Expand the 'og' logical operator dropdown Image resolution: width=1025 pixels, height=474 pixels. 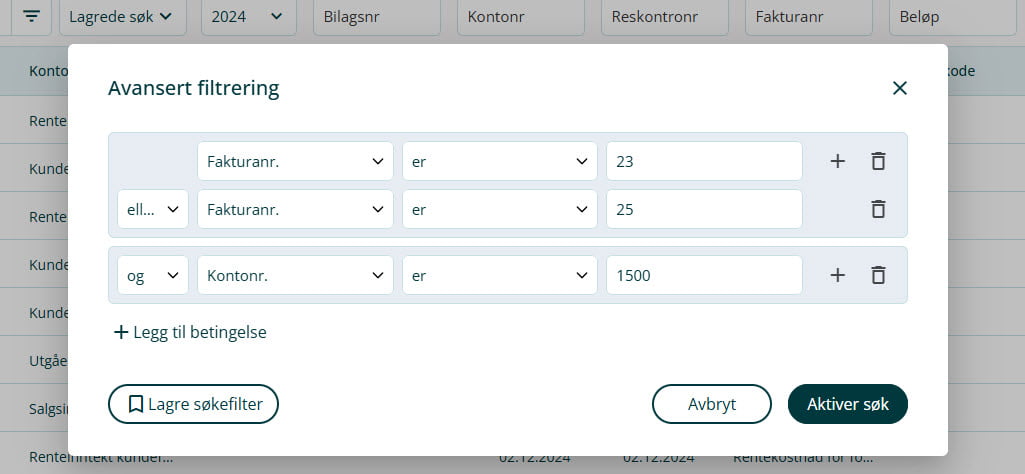coord(153,275)
